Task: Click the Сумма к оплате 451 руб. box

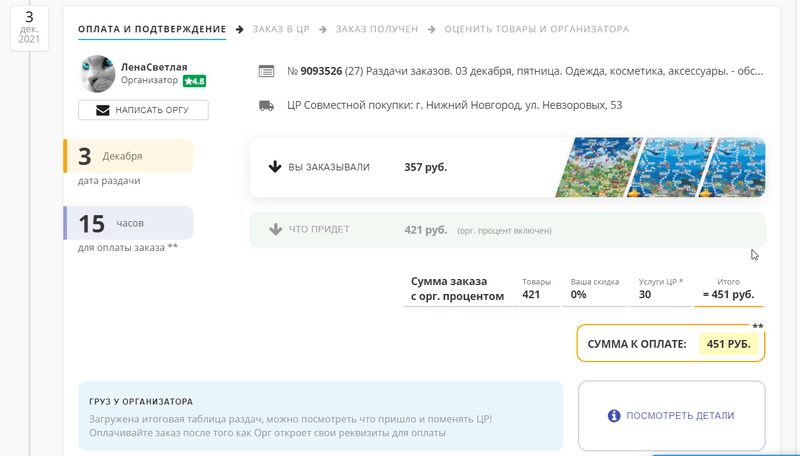Action: (671, 343)
